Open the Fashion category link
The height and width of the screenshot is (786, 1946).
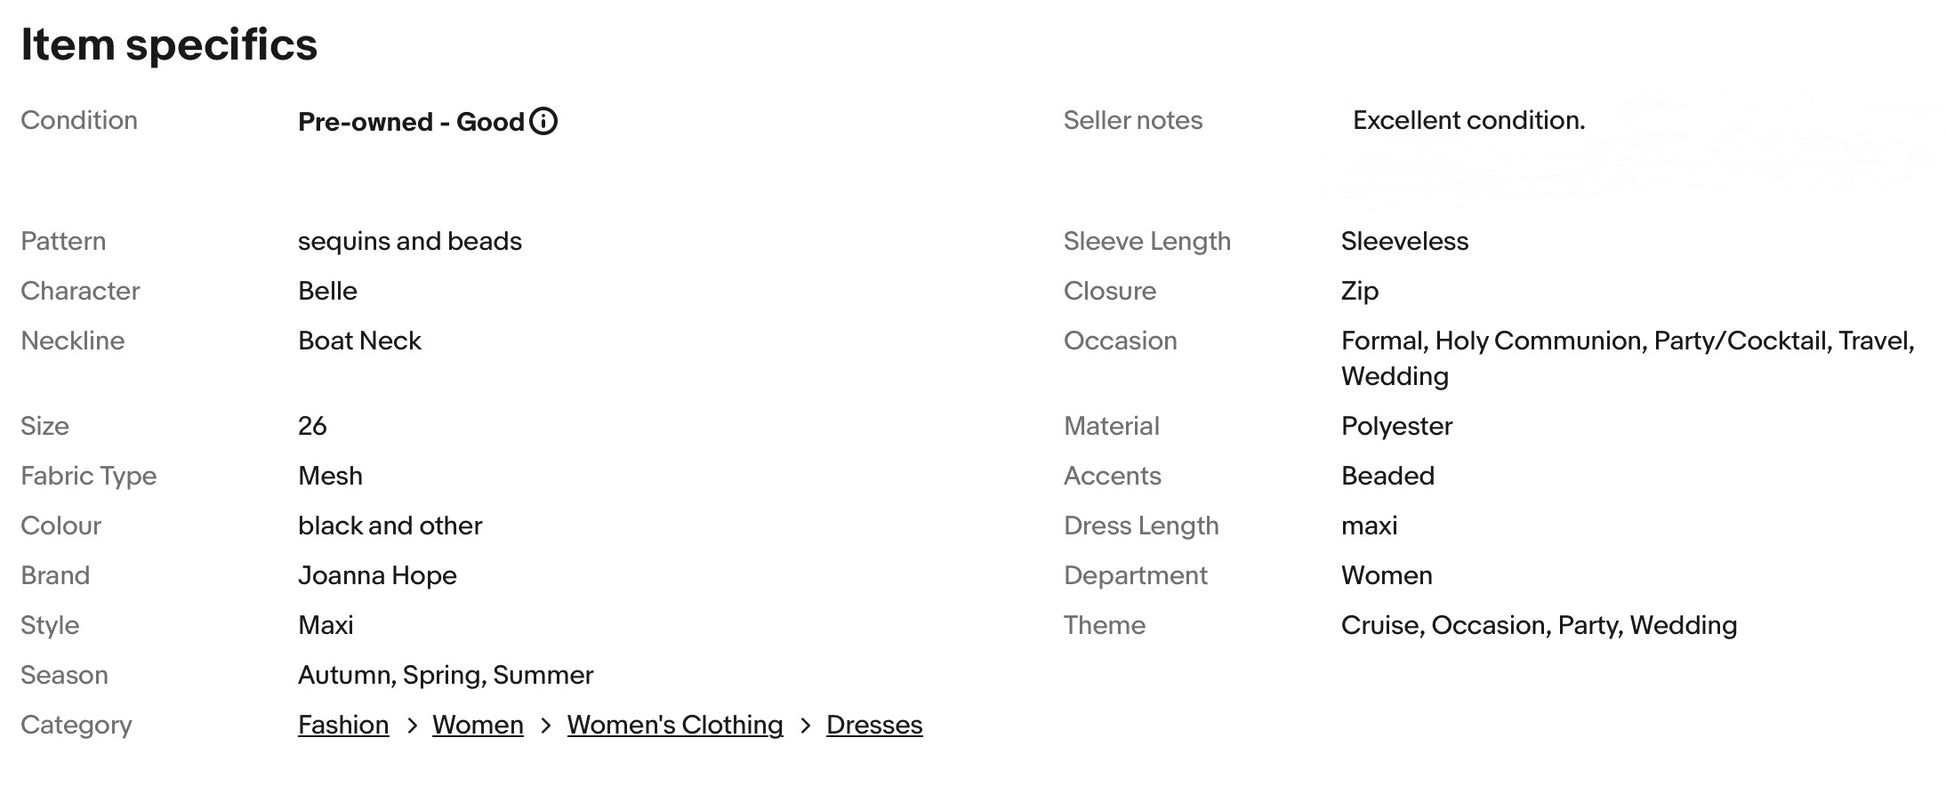(x=343, y=725)
